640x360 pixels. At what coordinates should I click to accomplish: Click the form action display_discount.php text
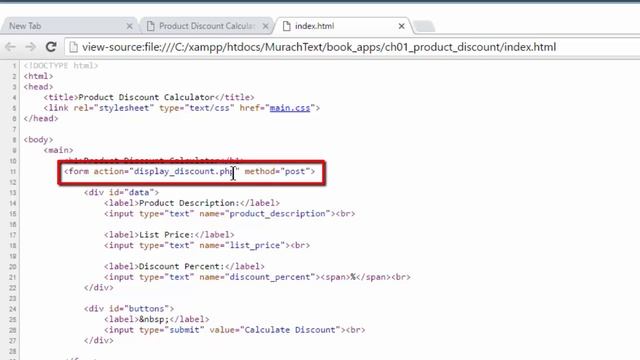166,171
